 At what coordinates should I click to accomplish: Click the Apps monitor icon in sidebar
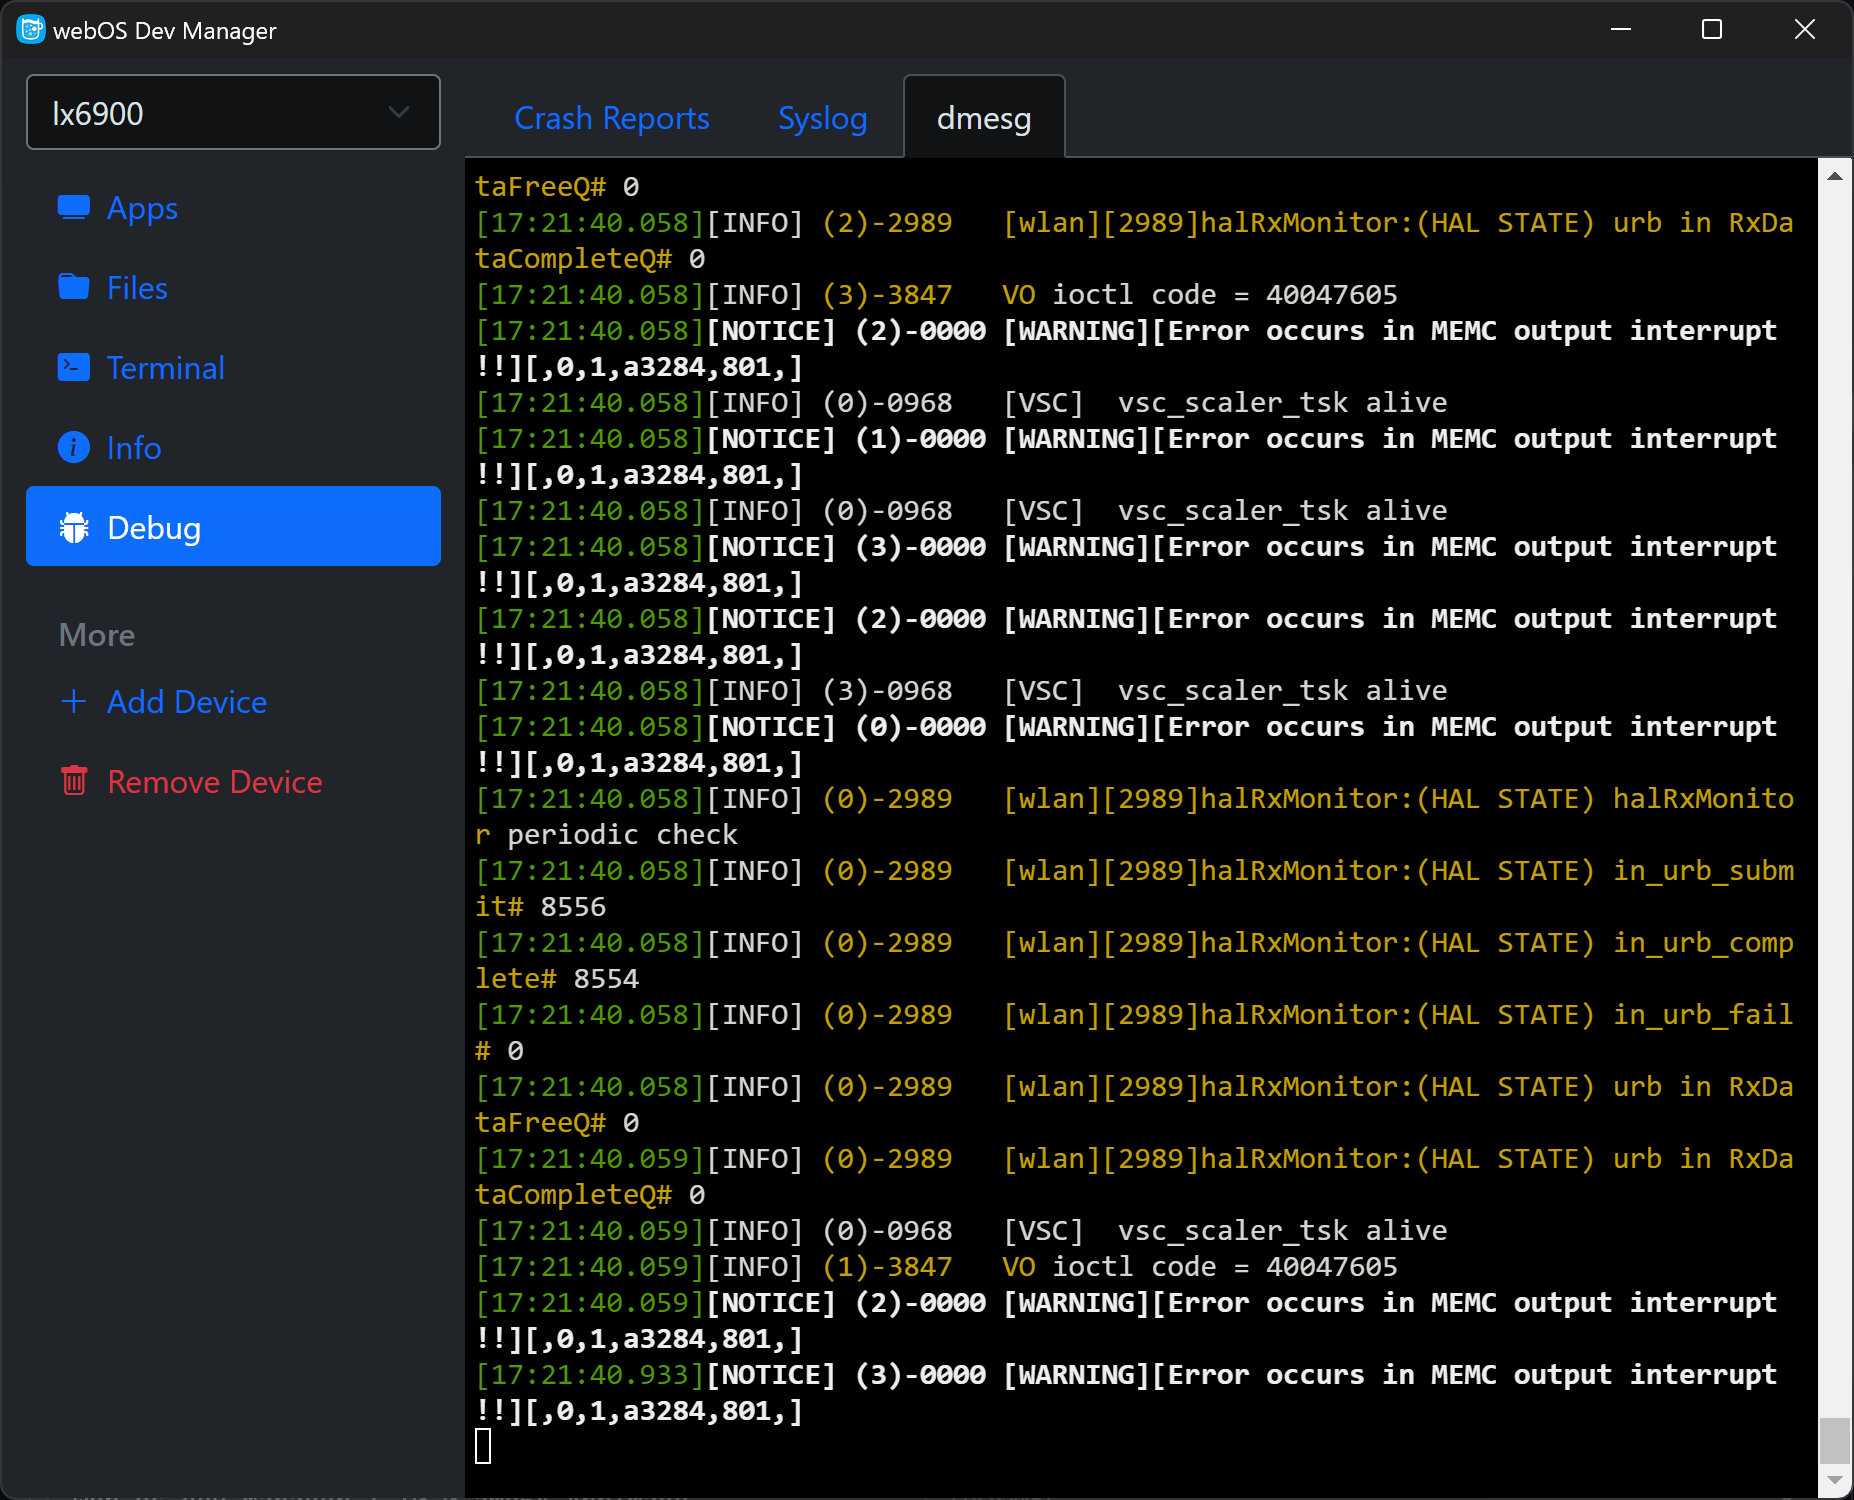tap(73, 207)
